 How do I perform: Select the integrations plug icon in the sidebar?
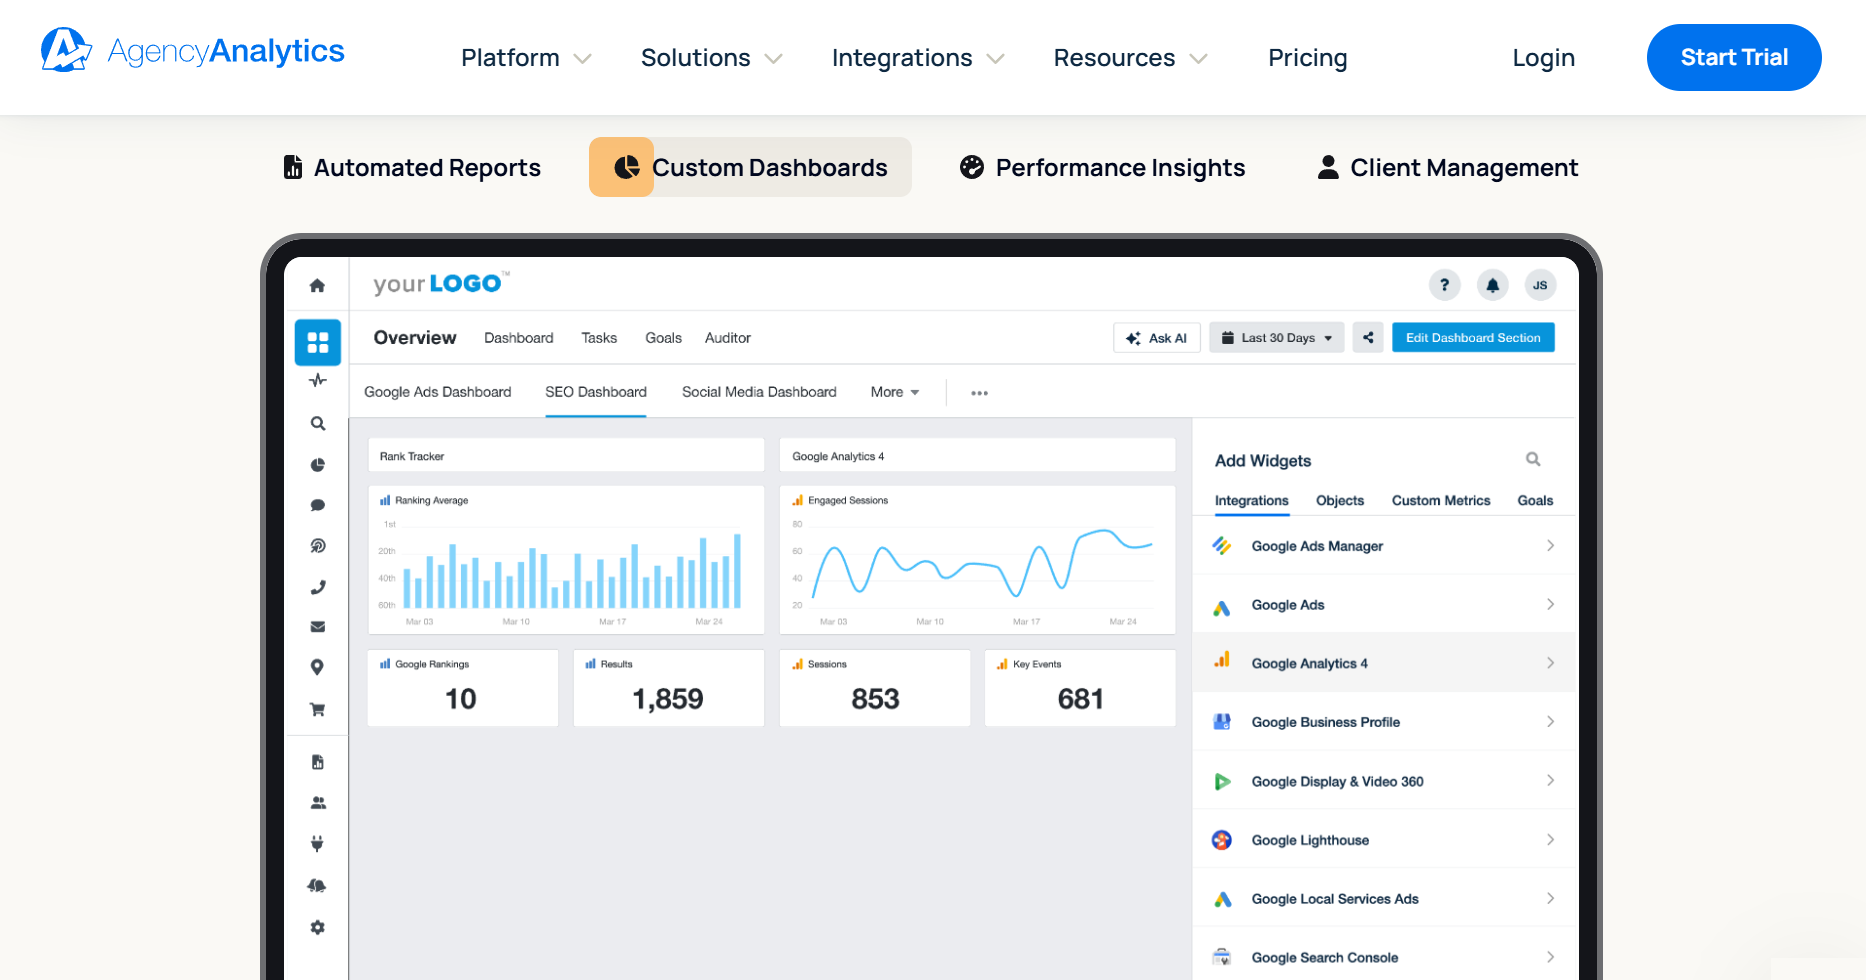(x=317, y=843)
